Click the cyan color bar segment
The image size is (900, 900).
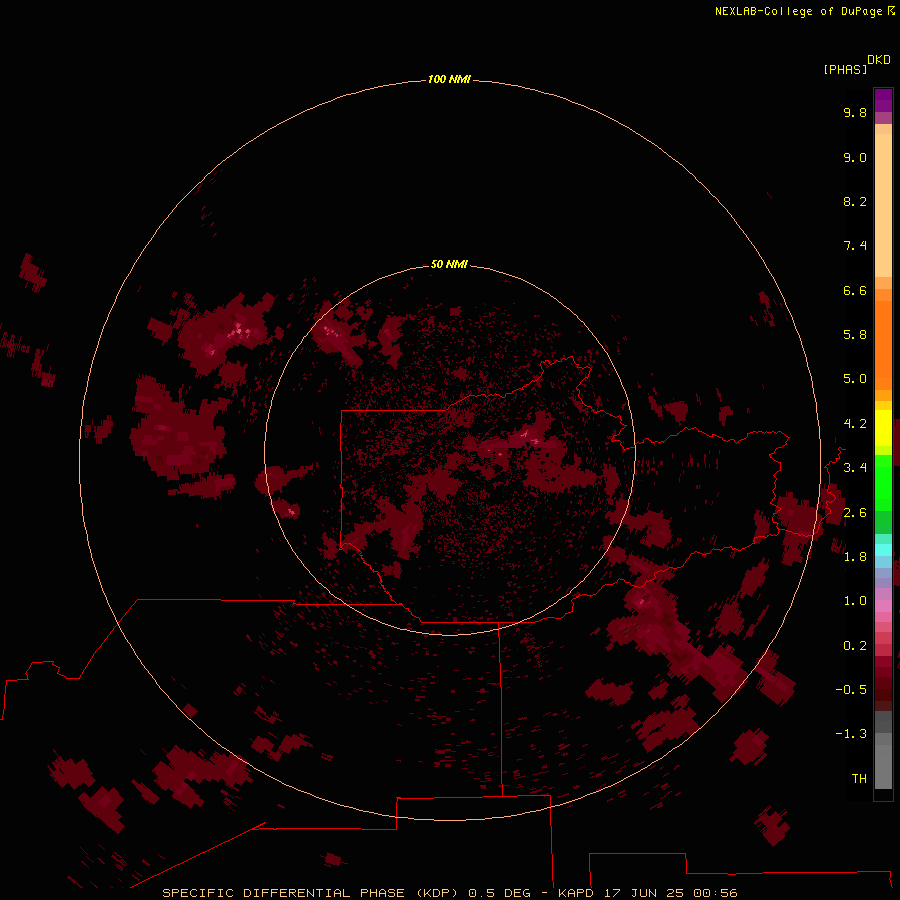tap(883, 550)
